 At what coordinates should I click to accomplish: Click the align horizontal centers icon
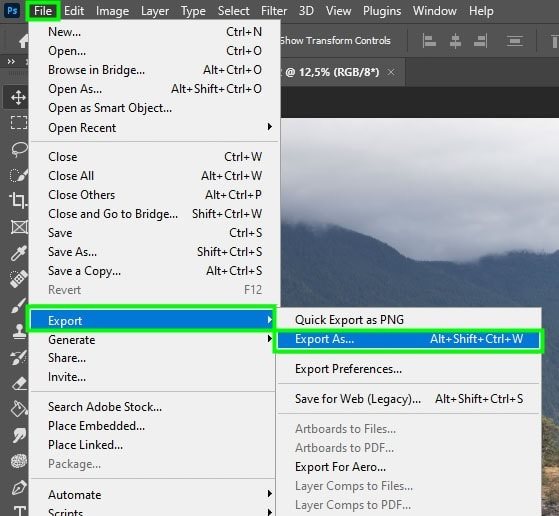click(455, 41)
